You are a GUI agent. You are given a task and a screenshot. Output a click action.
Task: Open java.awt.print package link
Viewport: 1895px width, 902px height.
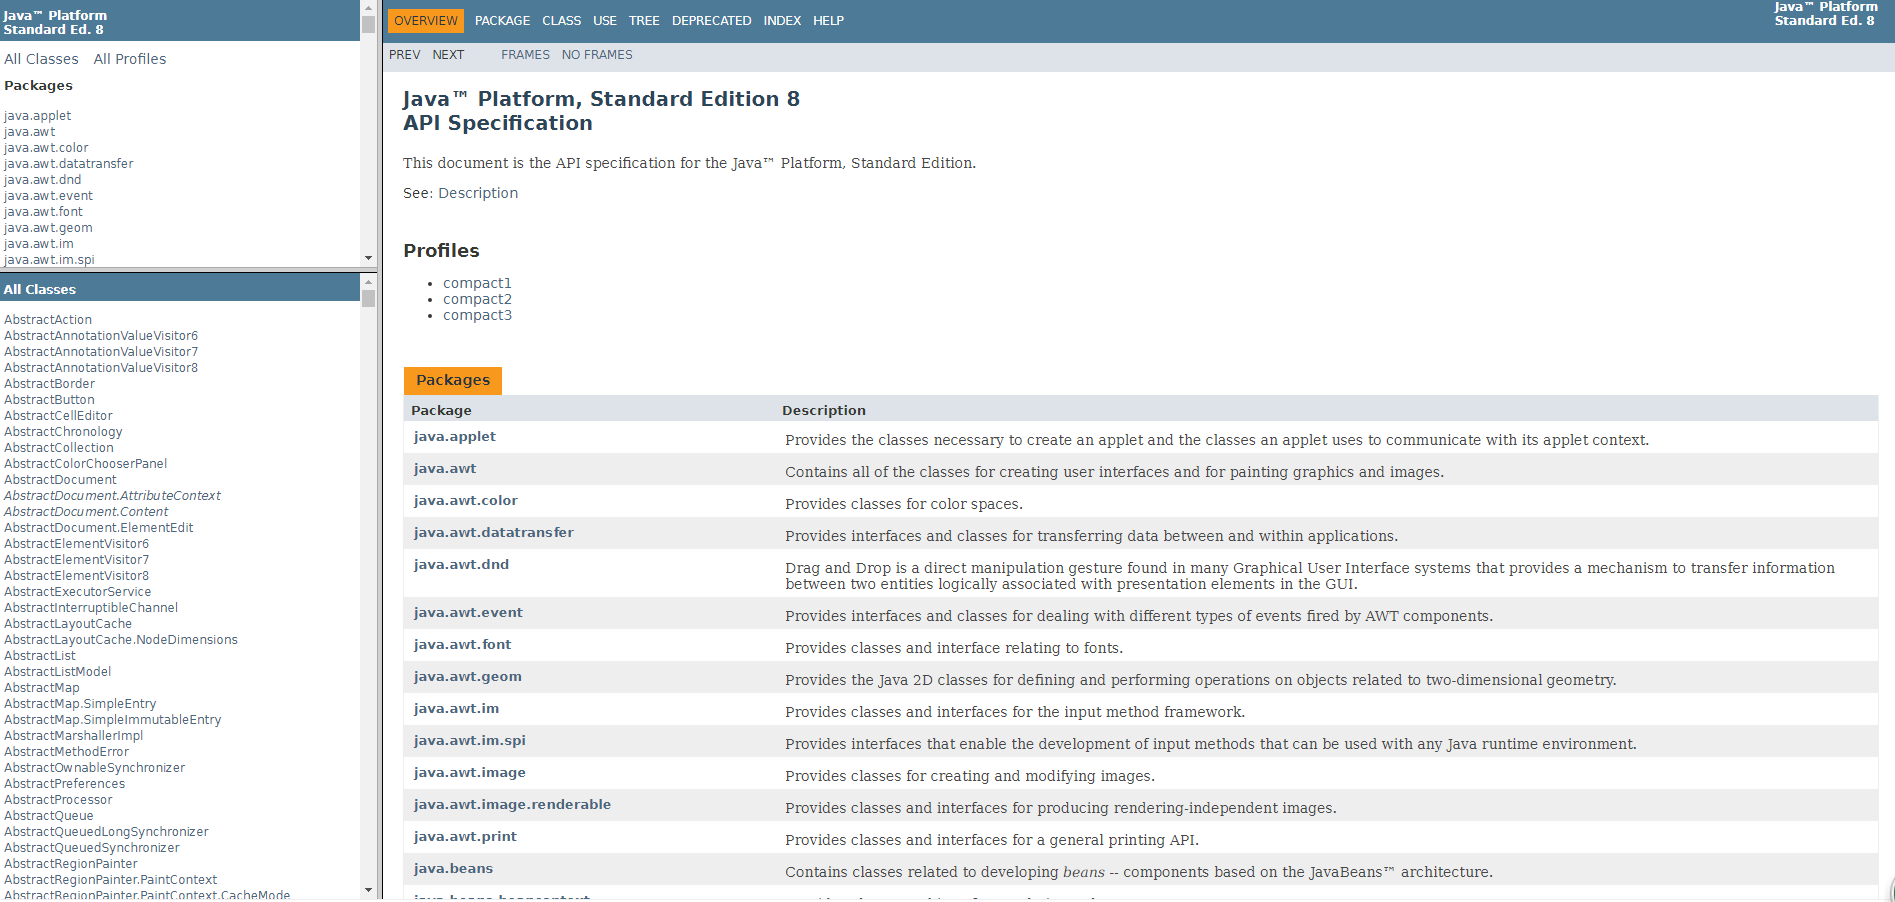point(465,837)
